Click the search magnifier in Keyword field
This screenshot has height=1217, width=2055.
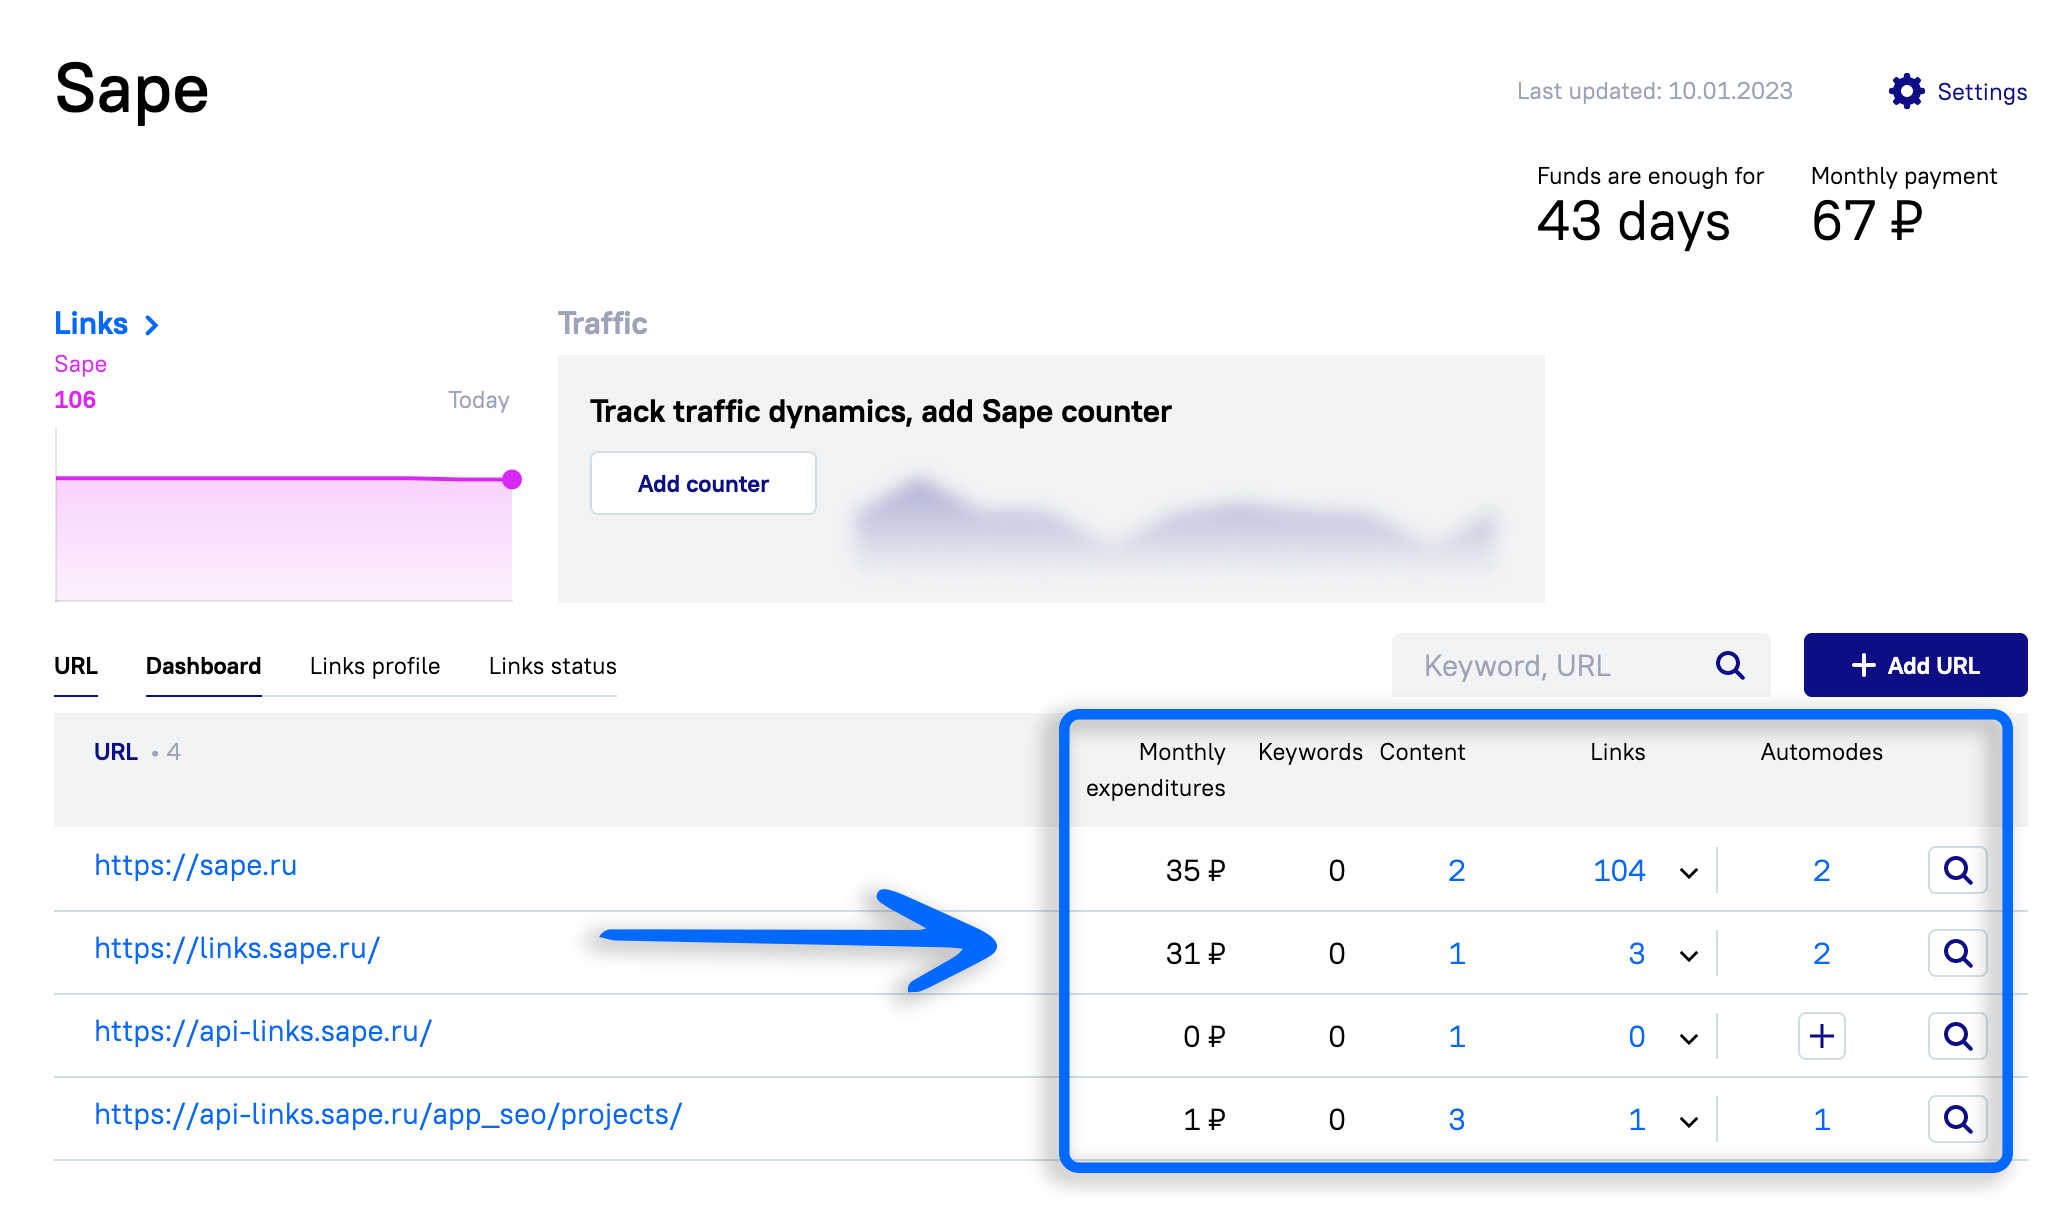pyautogui.click(x=1730, y=666)
